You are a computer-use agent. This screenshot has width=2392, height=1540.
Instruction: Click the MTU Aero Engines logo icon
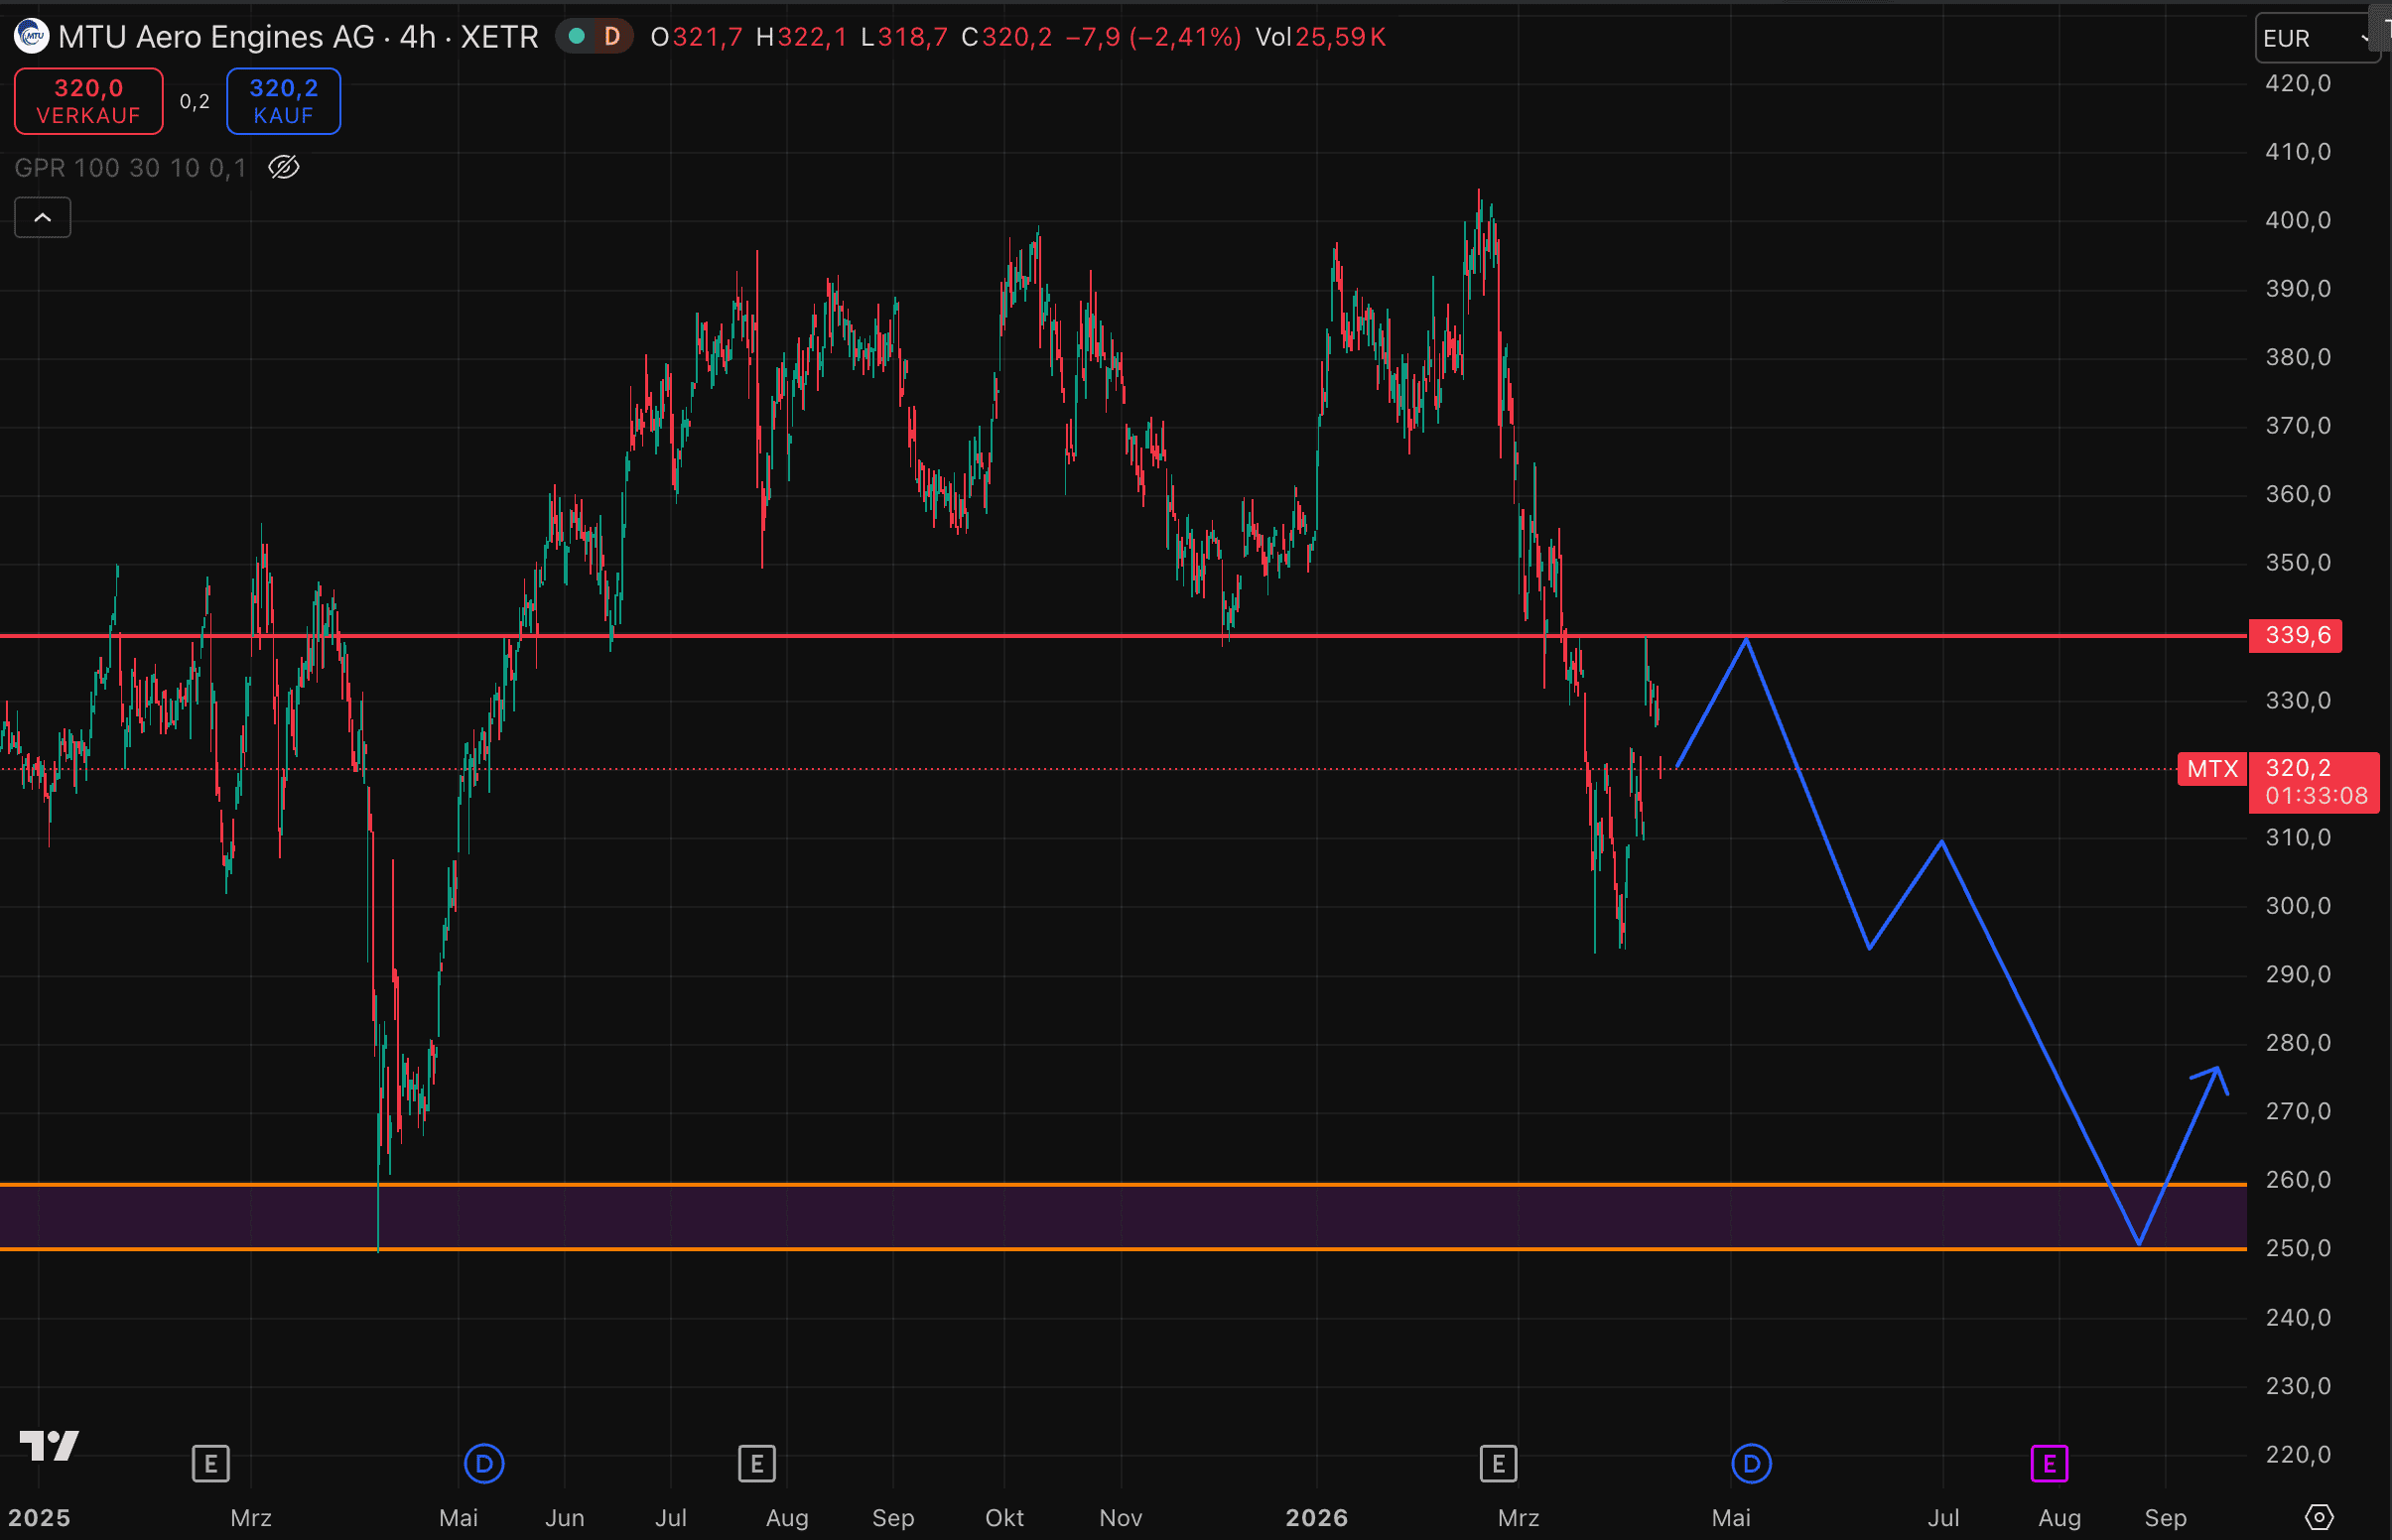(31, 37)
